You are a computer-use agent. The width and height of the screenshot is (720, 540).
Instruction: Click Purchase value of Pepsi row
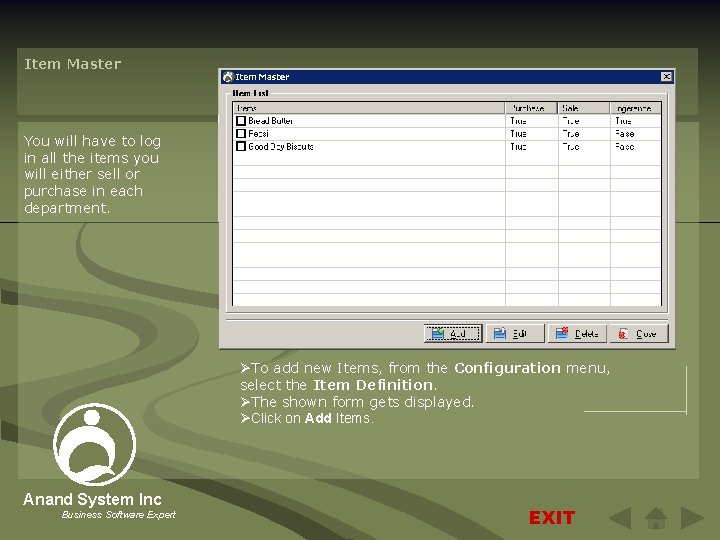pyautogui.click(x=518, y=134)
